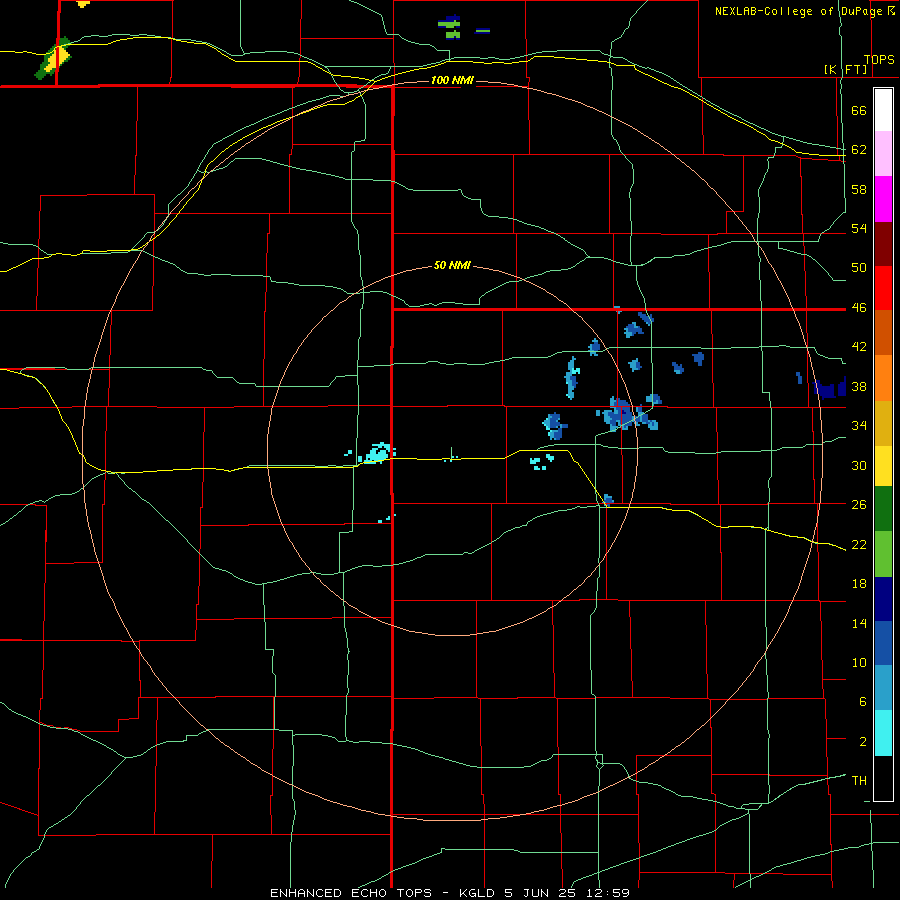Click the "6" legend value

[863, 702]
